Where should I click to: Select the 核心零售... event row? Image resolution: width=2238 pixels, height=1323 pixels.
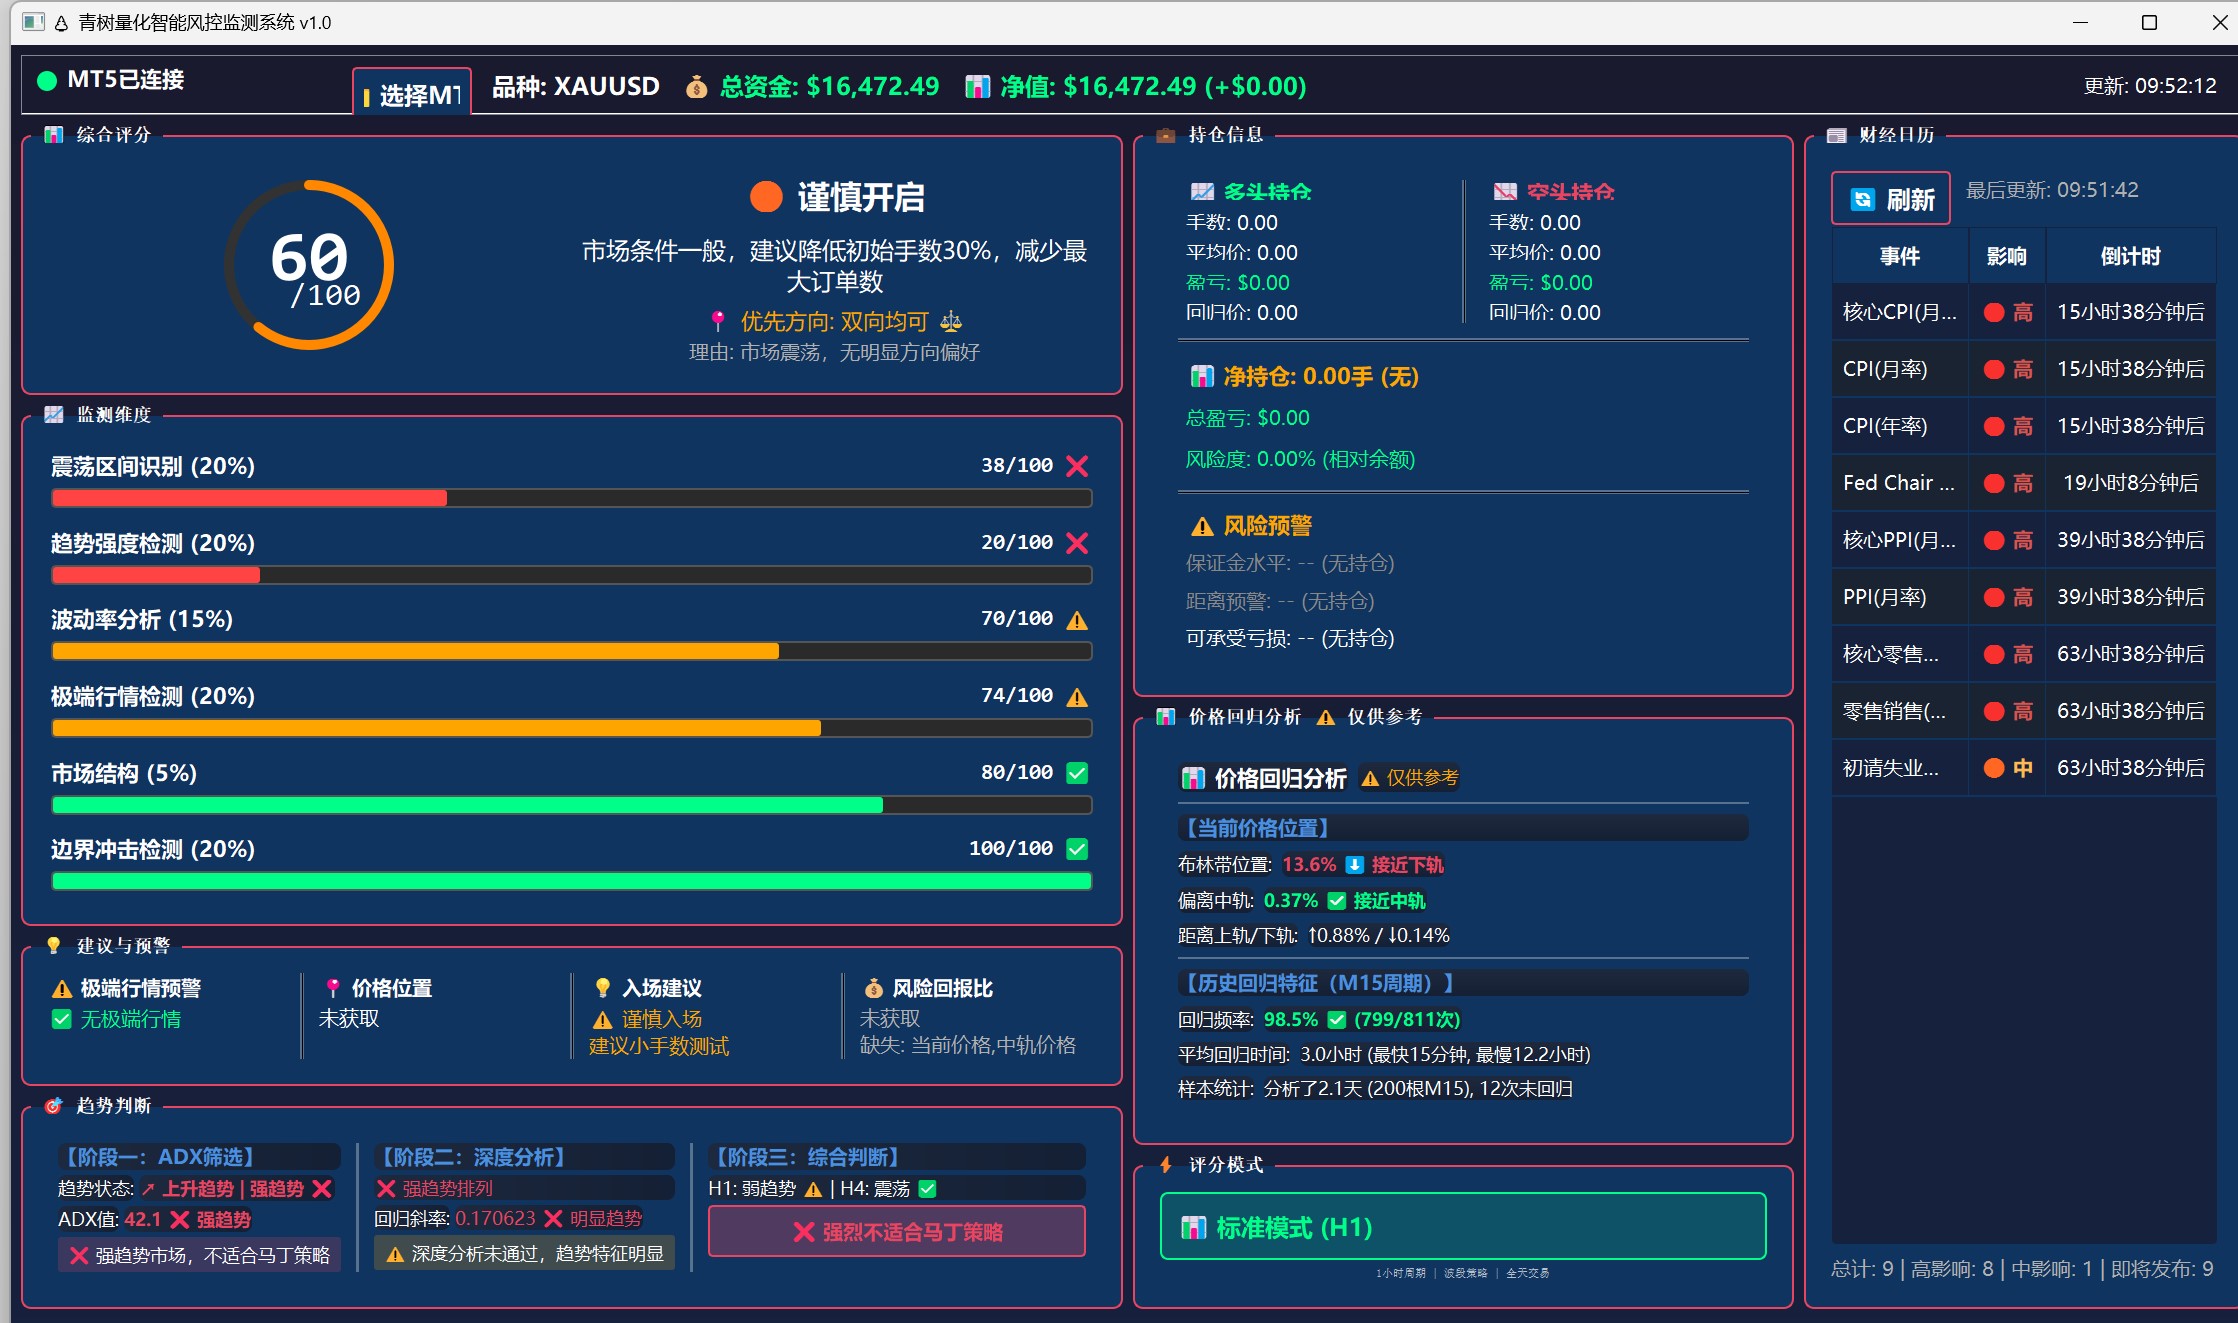(2024, 654)
